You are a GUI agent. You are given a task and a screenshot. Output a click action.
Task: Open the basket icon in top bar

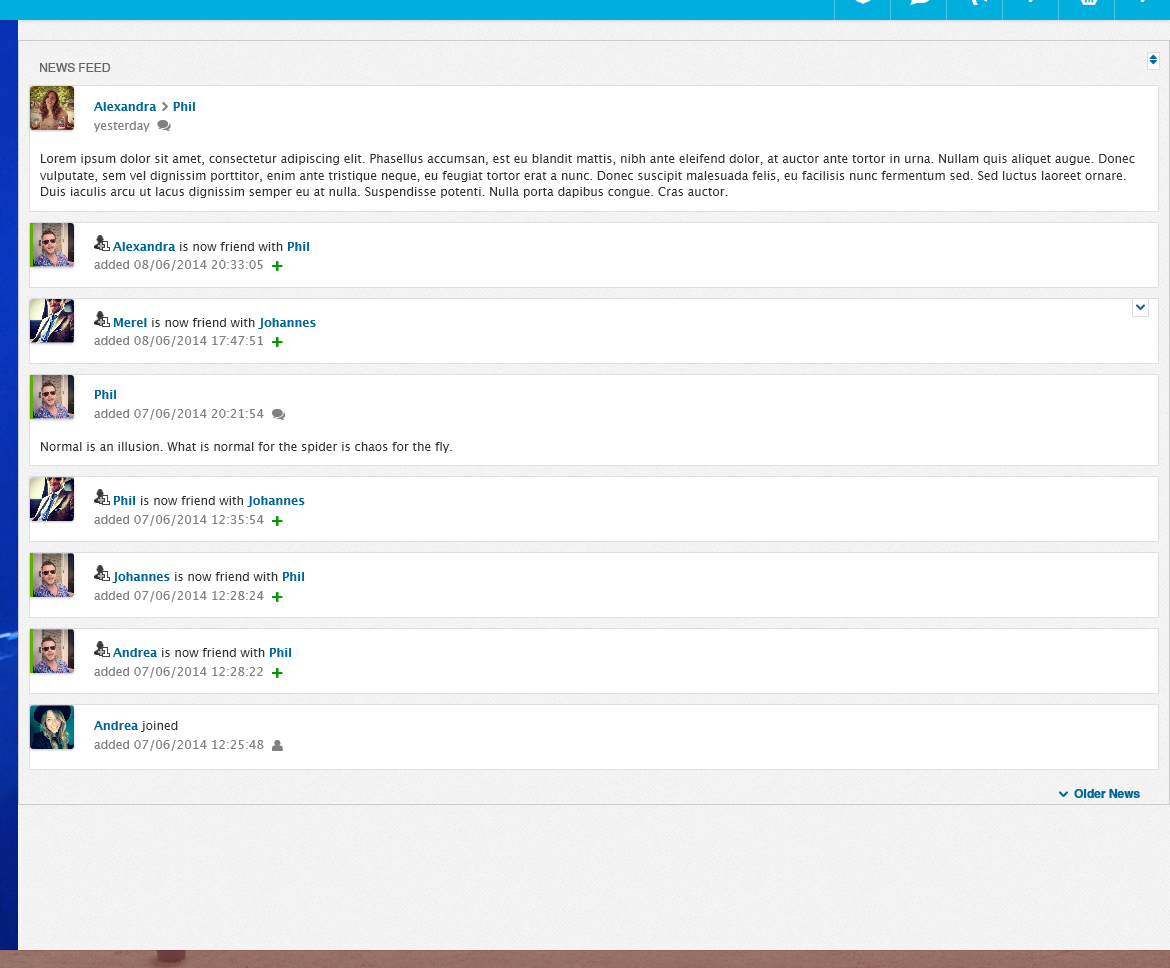click(1087, 4)
